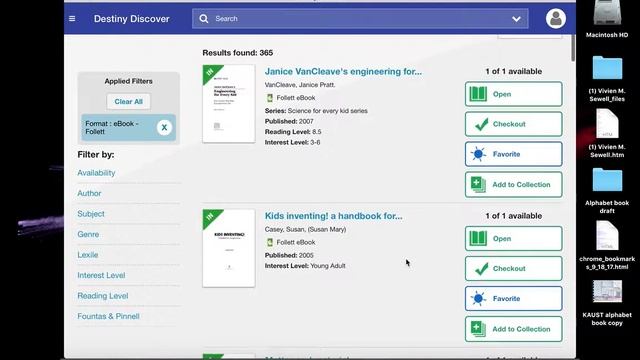The height and width of the screenshot is (360, 640).
Task: Add Janice VanCleave's book to collection
Action: [513, 184]
